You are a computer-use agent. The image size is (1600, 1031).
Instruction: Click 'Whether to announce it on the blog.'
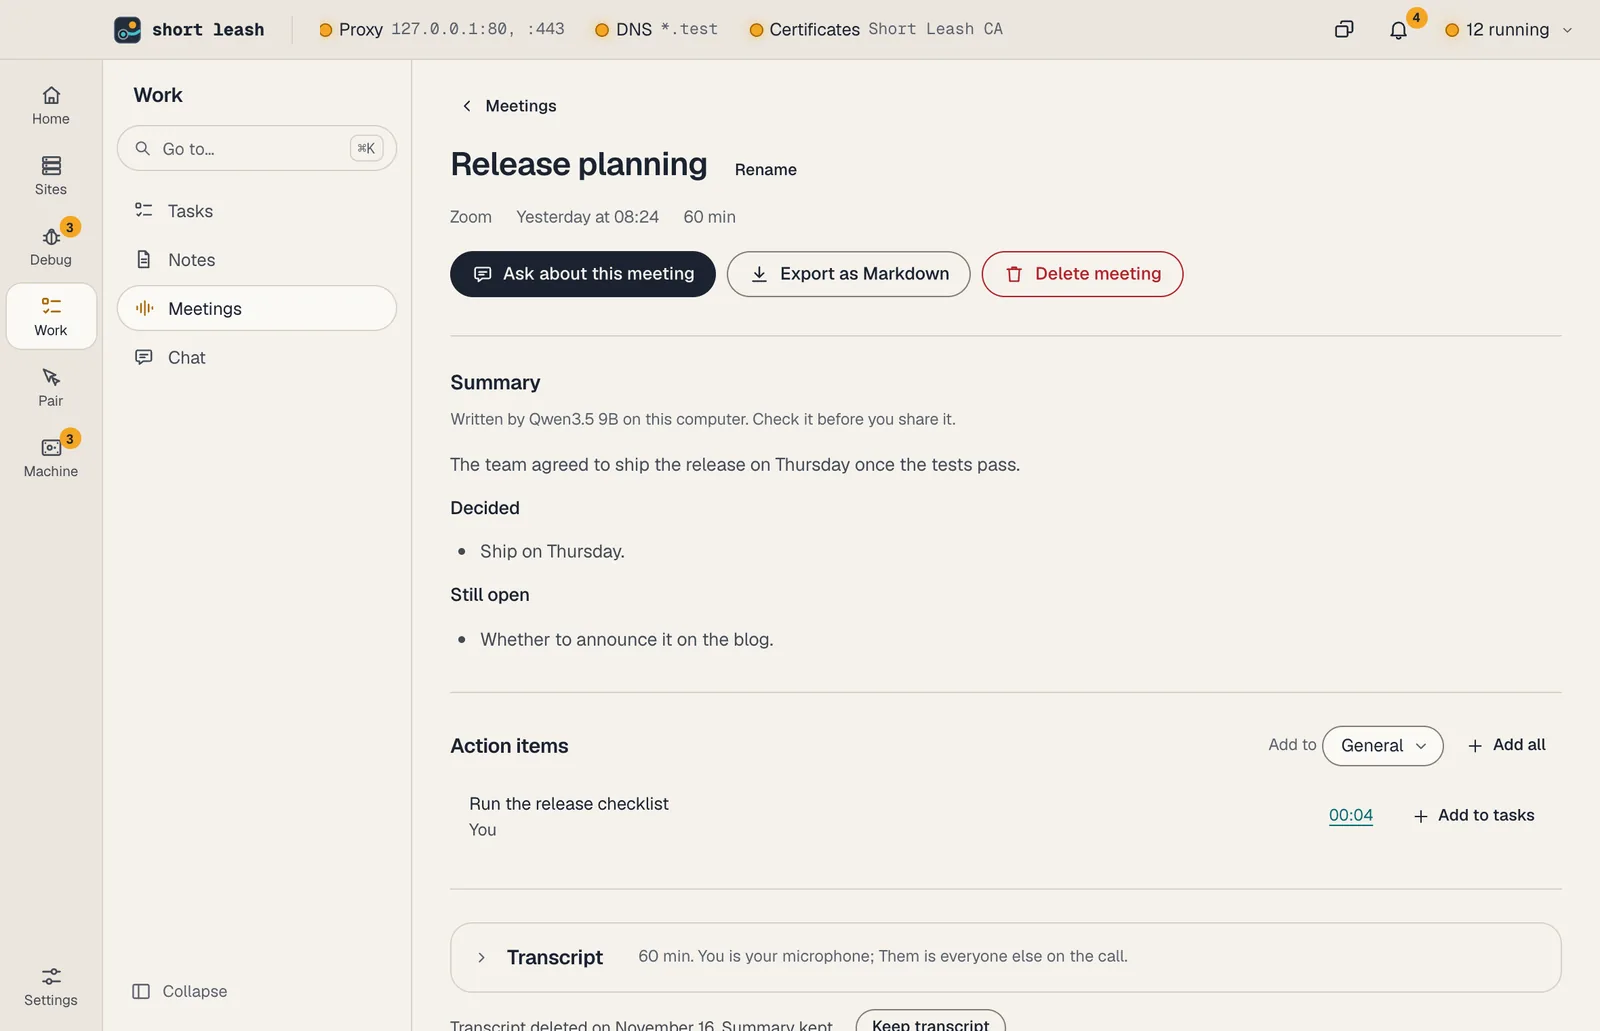tap(627, 639)
